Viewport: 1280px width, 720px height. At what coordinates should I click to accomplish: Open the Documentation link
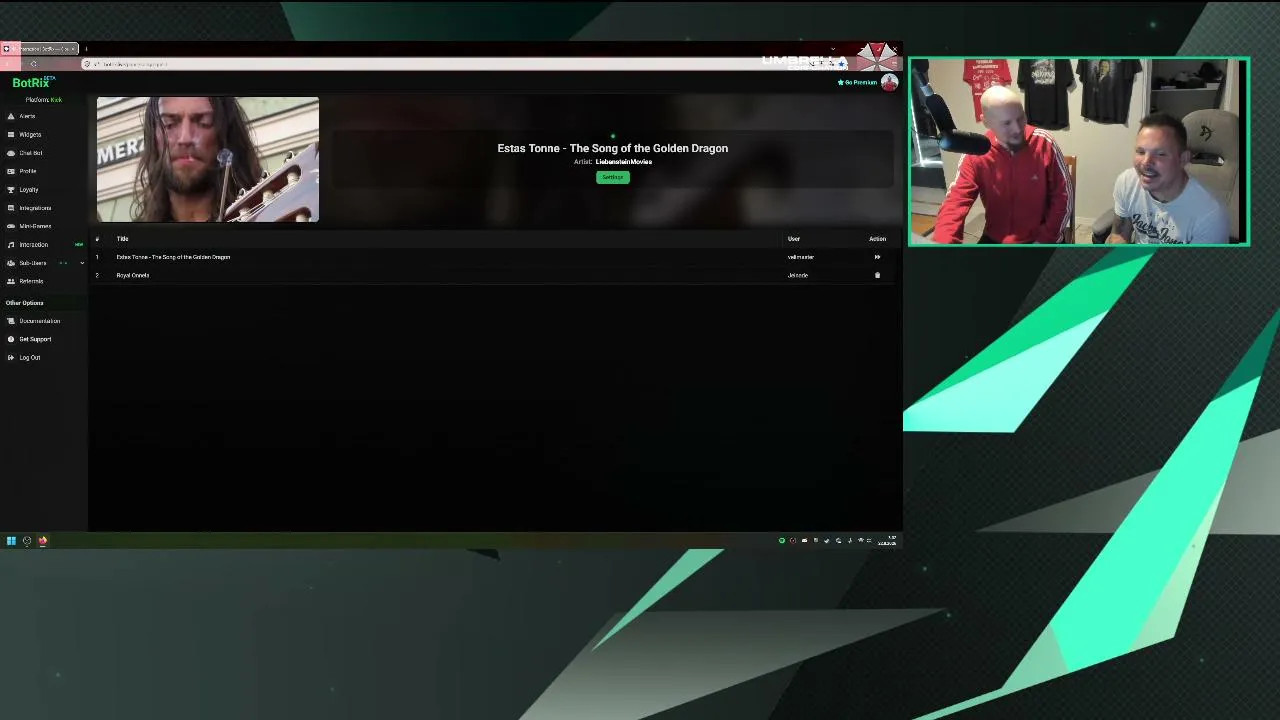pos(39,321)
